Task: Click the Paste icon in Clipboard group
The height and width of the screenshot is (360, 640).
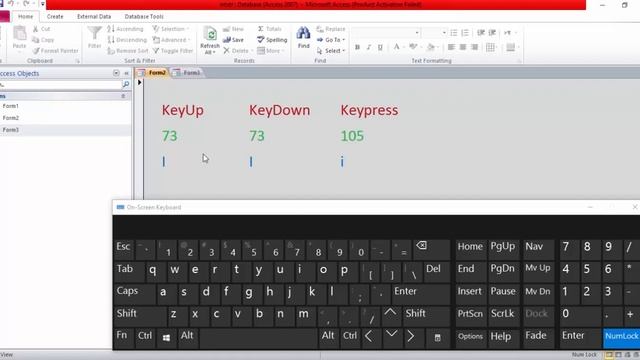Action: pyautogui.click(x=19, y=33)
